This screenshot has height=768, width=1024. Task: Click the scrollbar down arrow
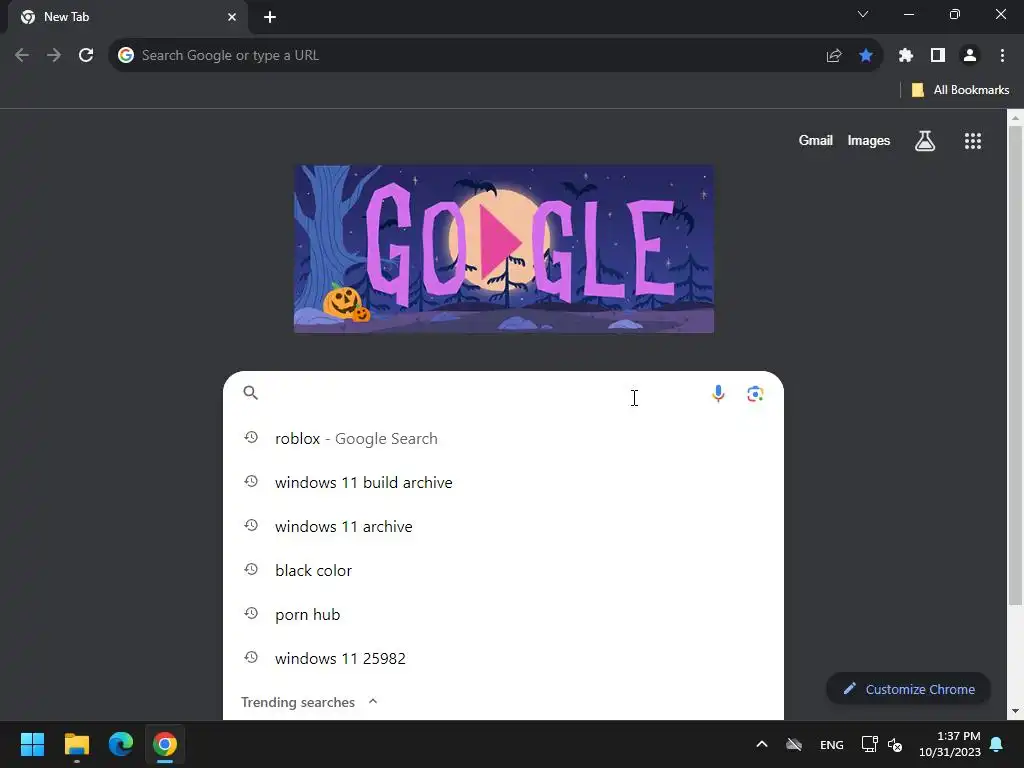click(x=1016, y=711)
